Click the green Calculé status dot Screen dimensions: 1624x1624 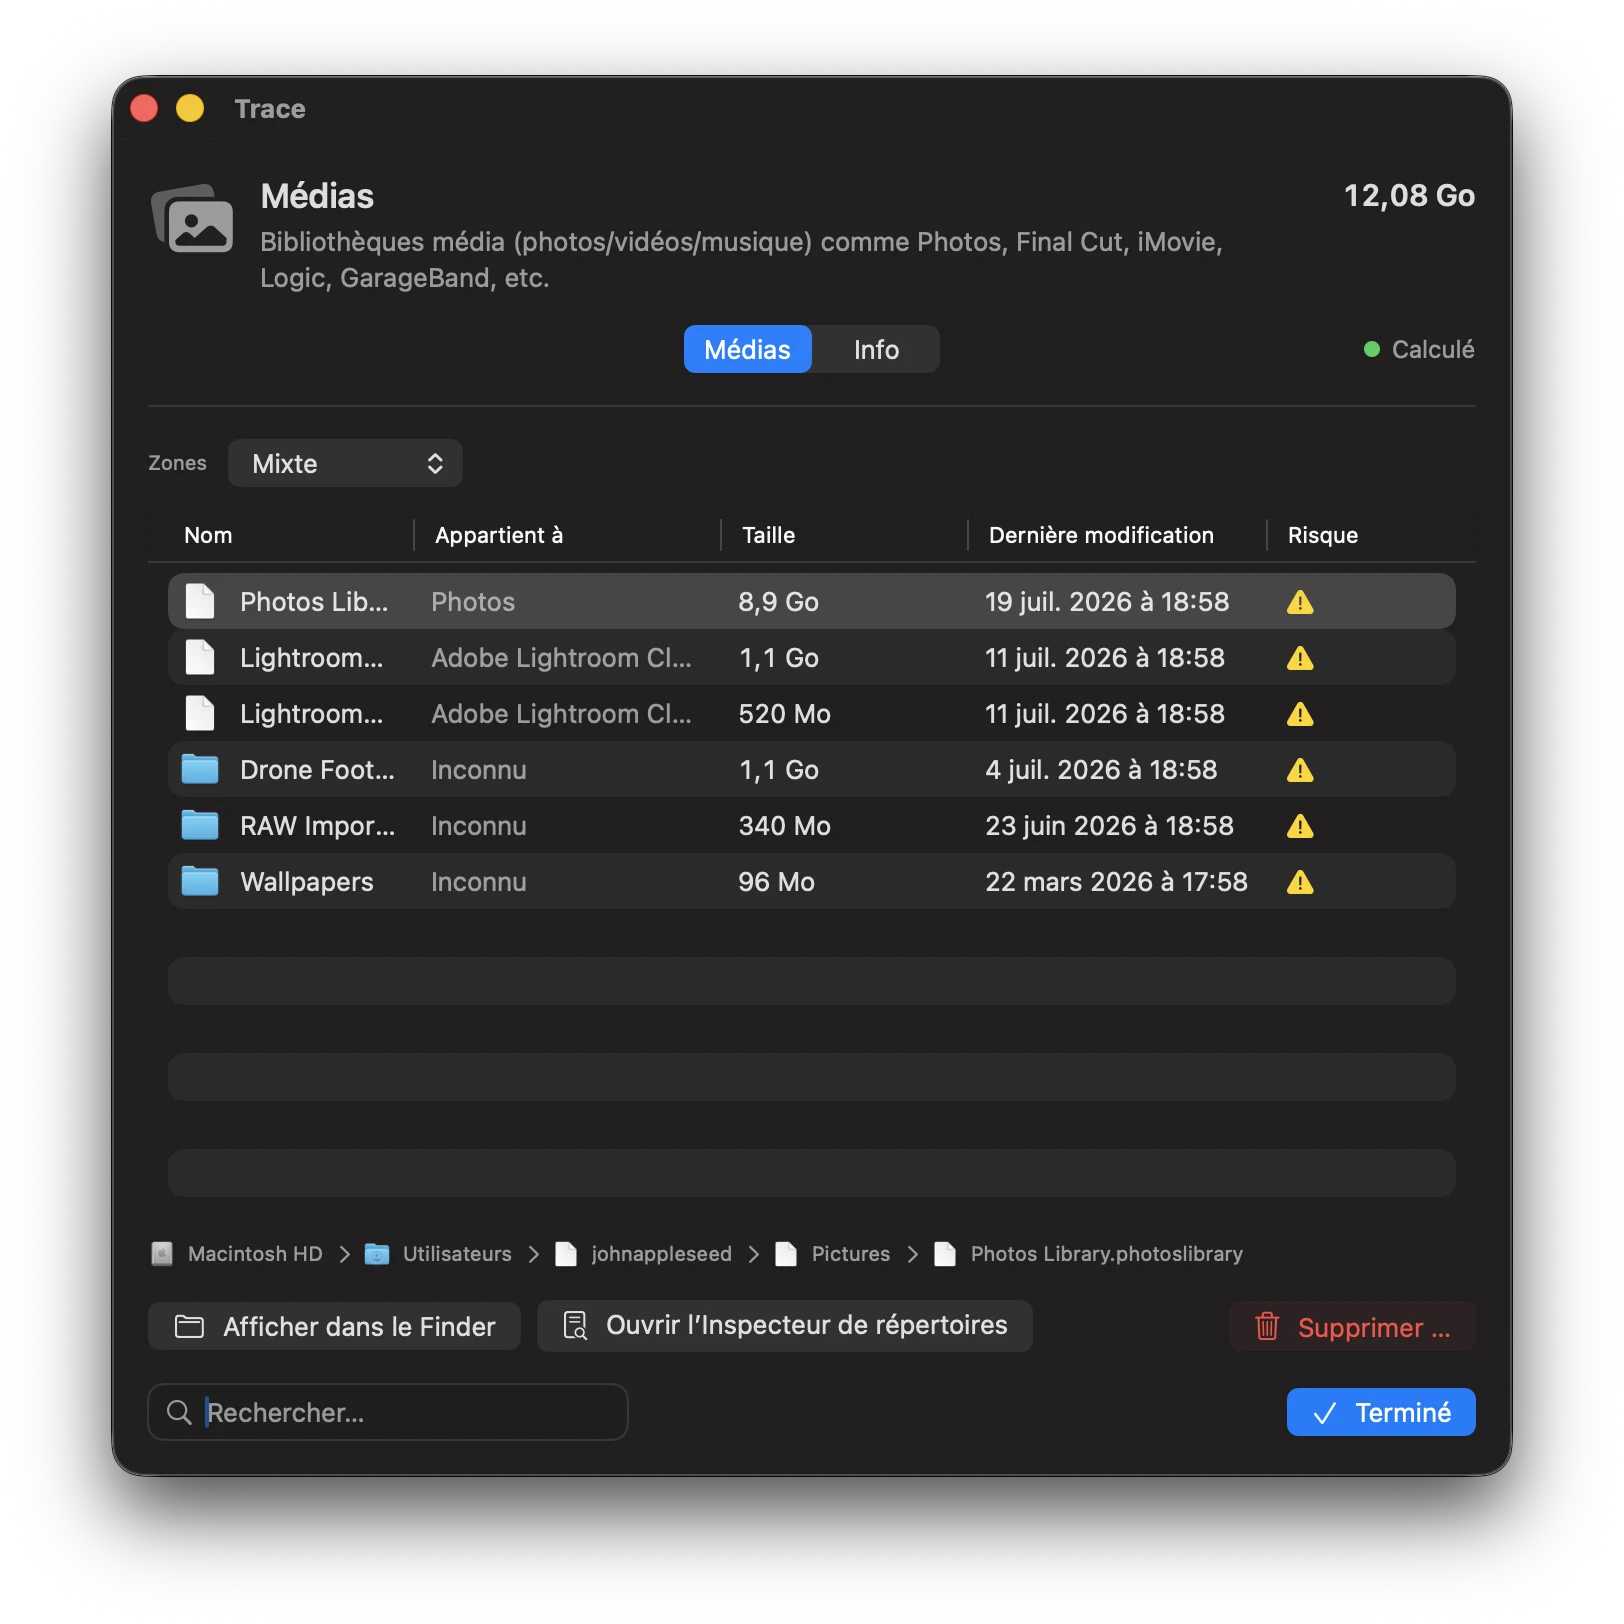coord(1372,349)
